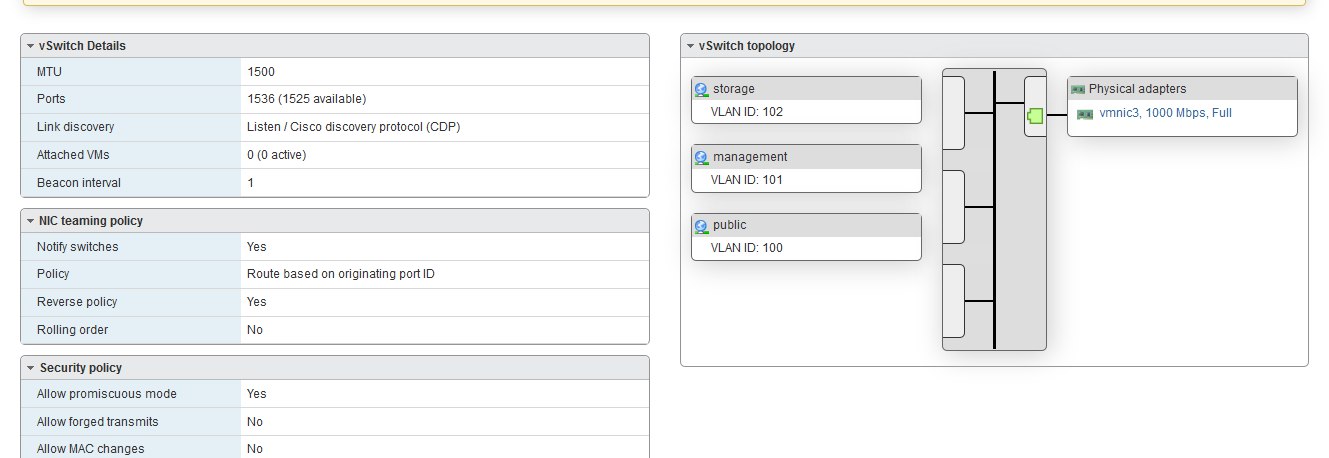
Task: Collapse the NIC teaming policy section
Action: pos(31,221)
